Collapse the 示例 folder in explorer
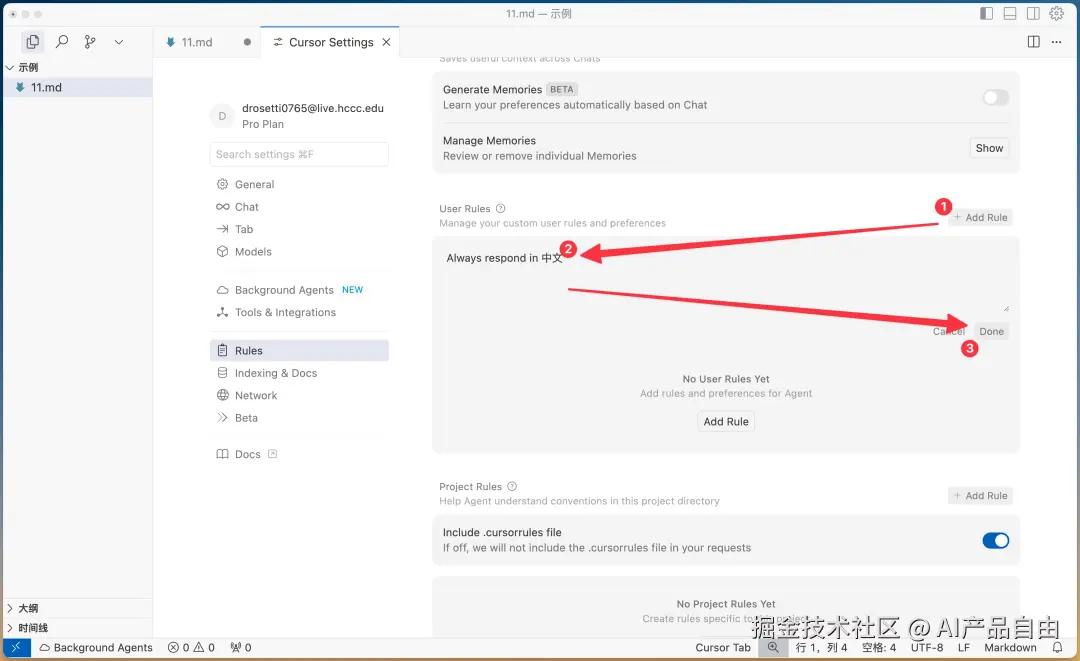 pos(78,67)
